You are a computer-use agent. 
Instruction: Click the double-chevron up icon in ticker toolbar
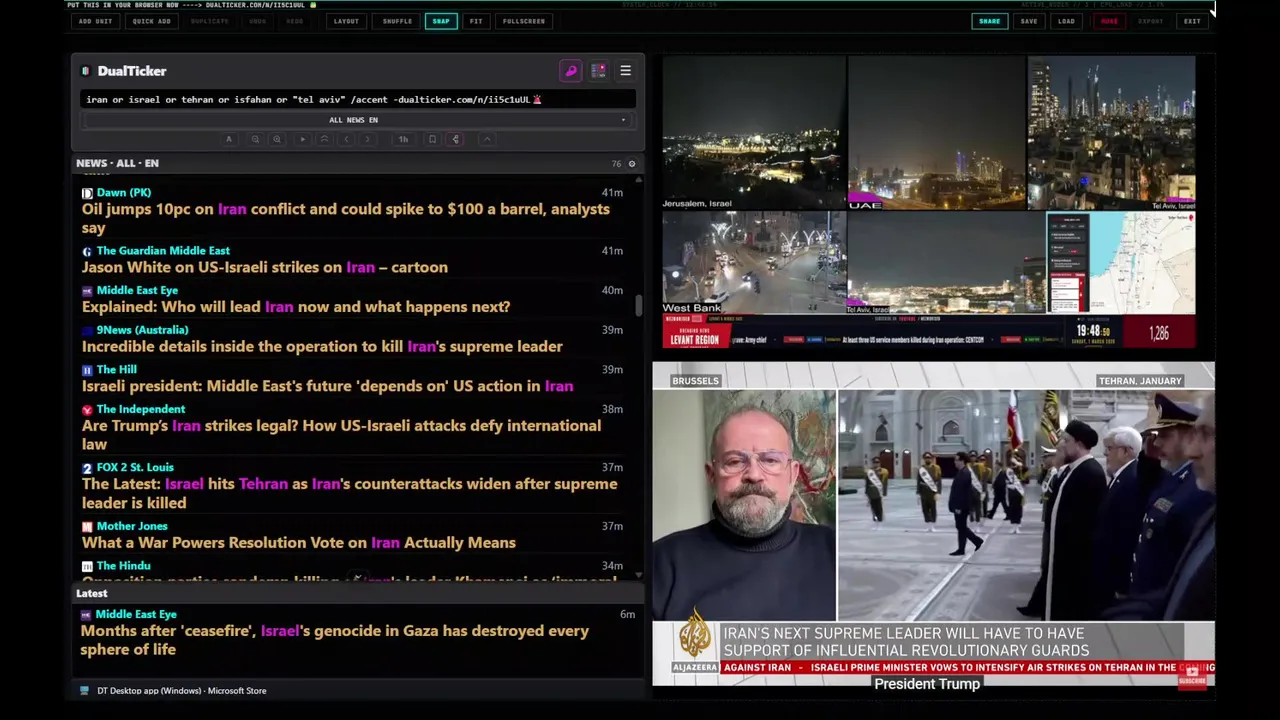(x=324, y=139)
